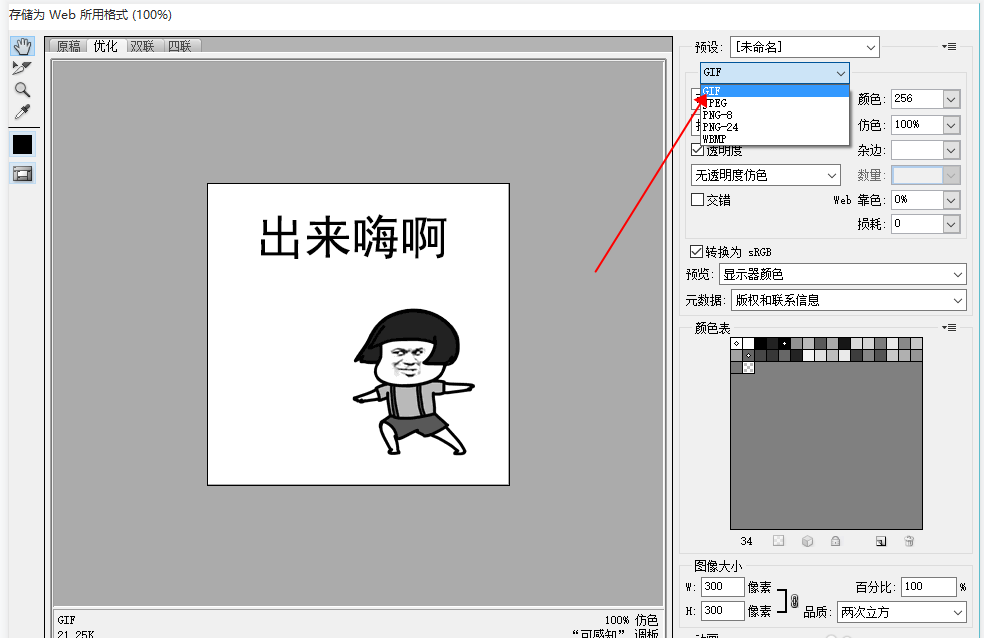Screen dimensions: 984x638
Task: Click the H height input field
Action: coord(722,610)
